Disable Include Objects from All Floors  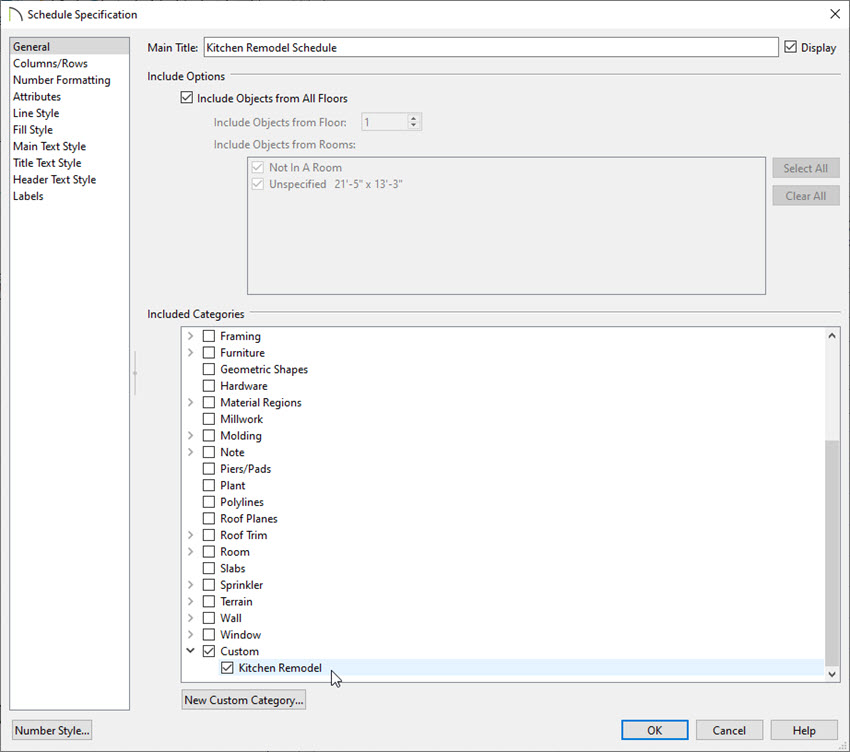(x=187, y=97)
